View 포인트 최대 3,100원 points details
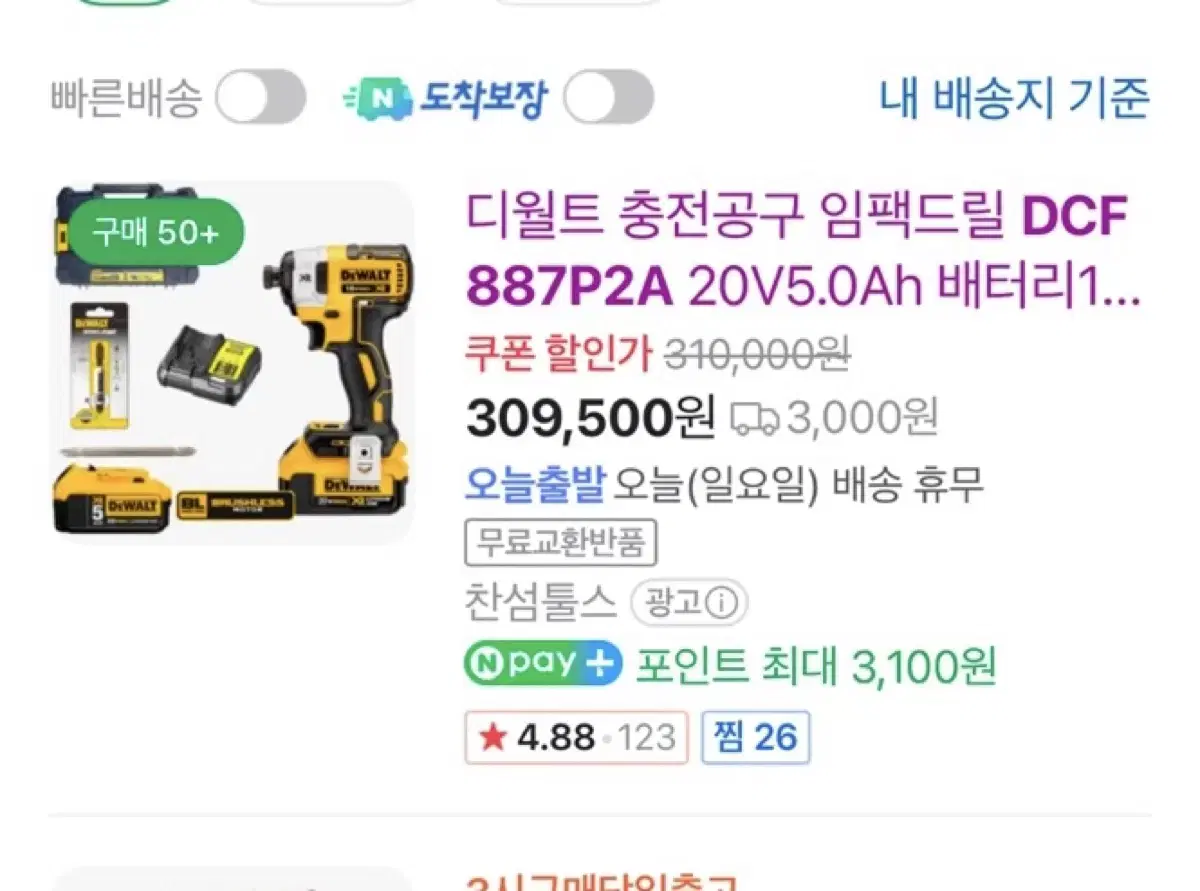 816,665
